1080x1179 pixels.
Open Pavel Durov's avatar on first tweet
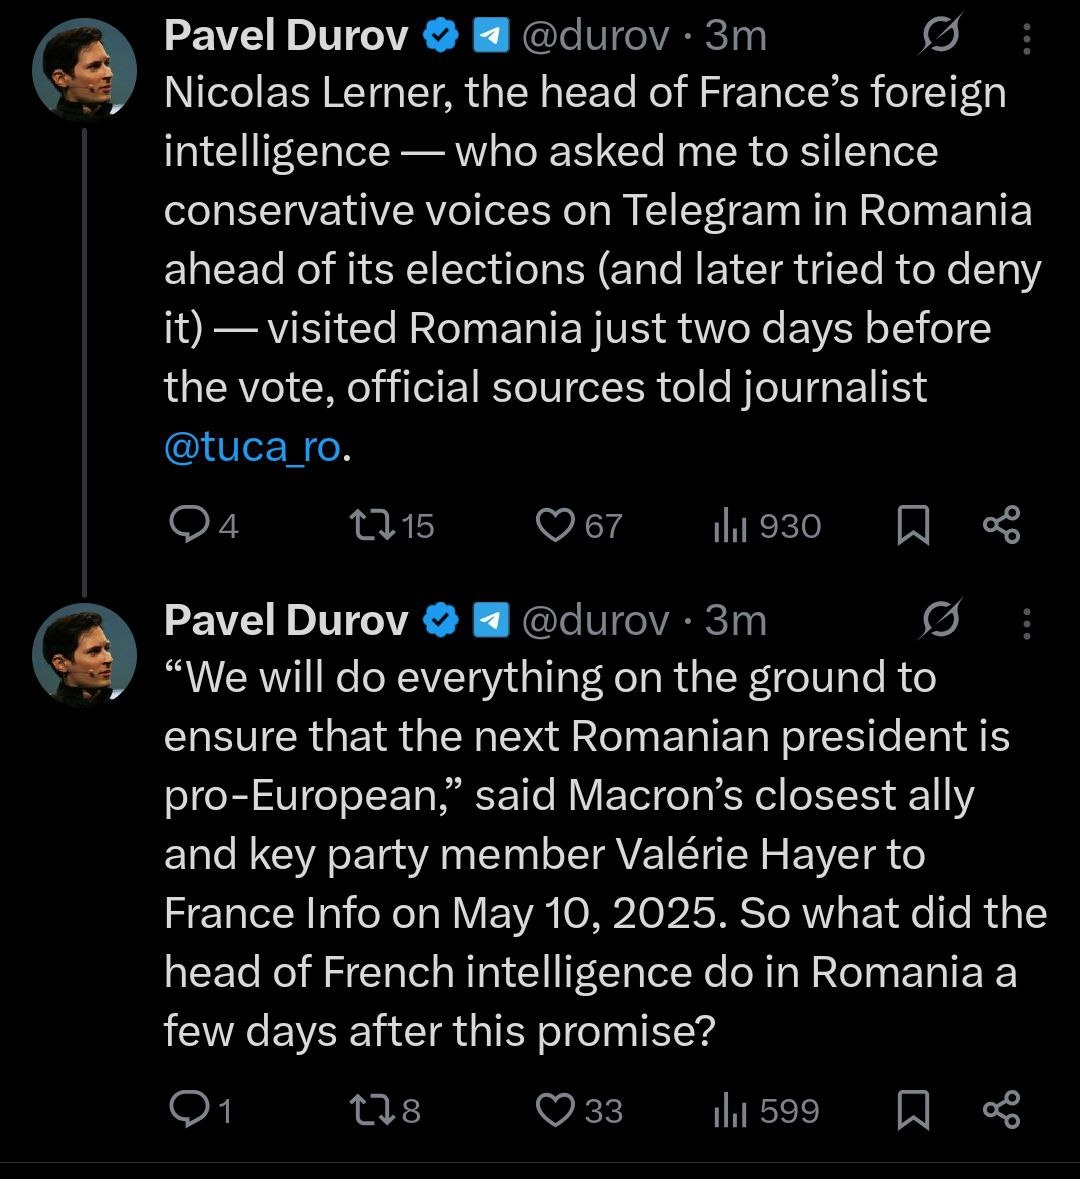(x=84, y=70)
